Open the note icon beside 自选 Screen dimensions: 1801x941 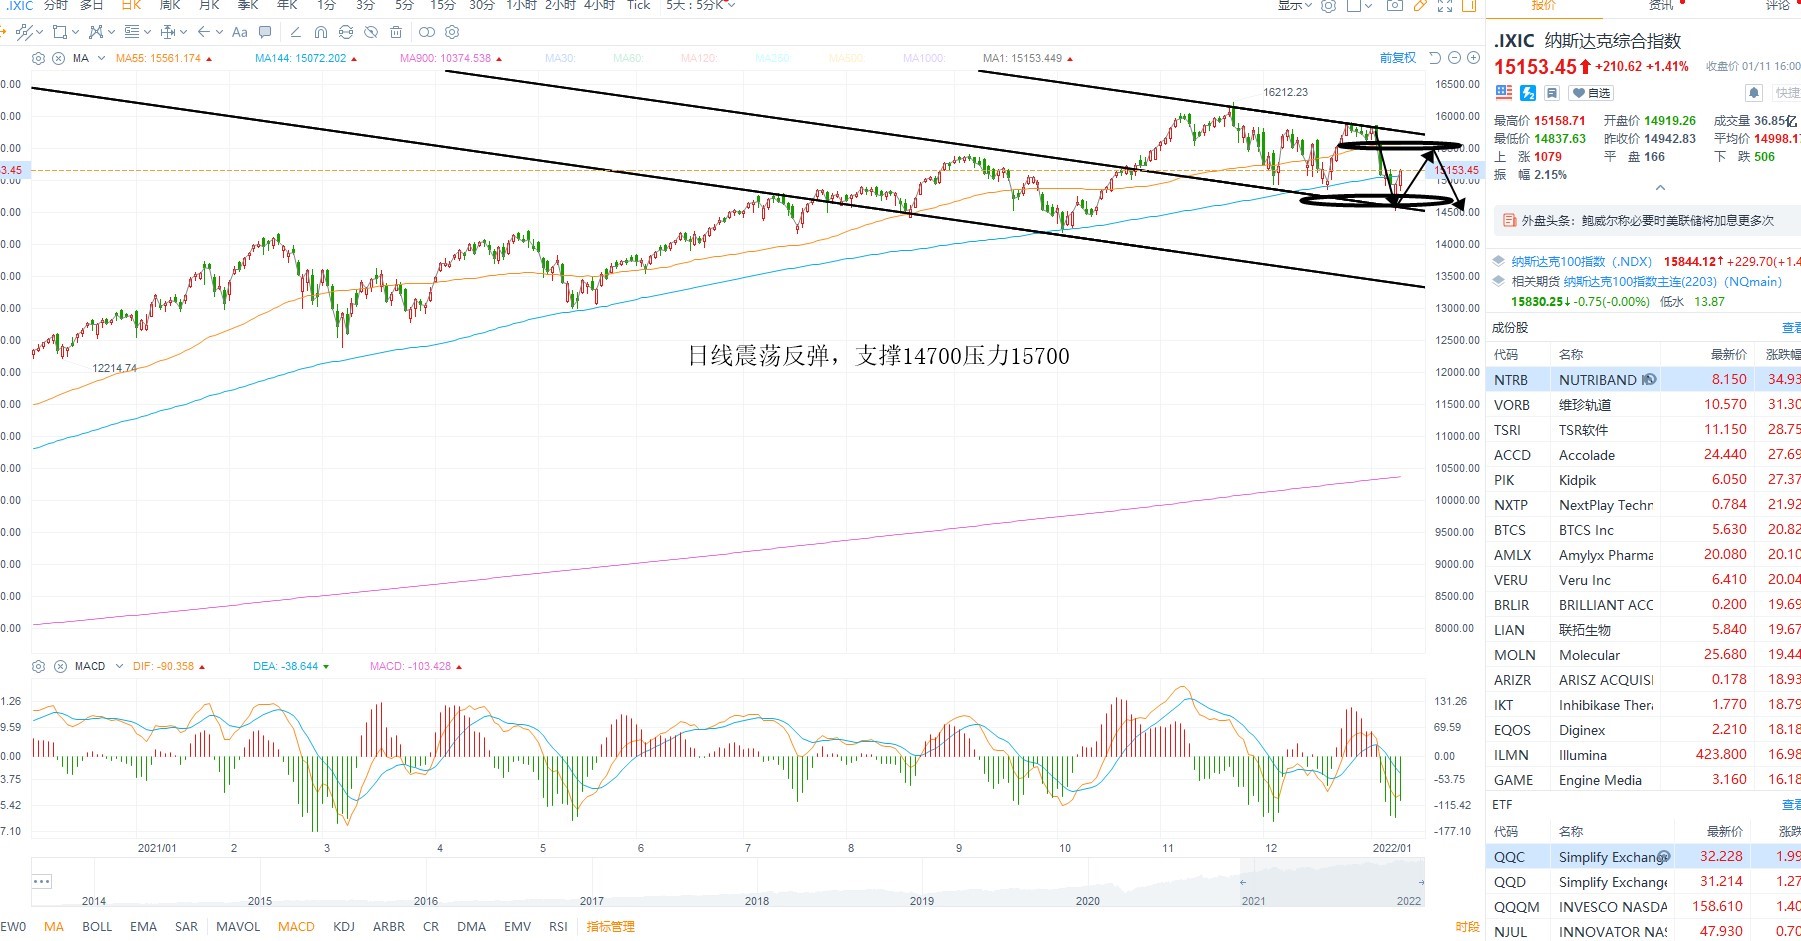tap(1552, 93)
